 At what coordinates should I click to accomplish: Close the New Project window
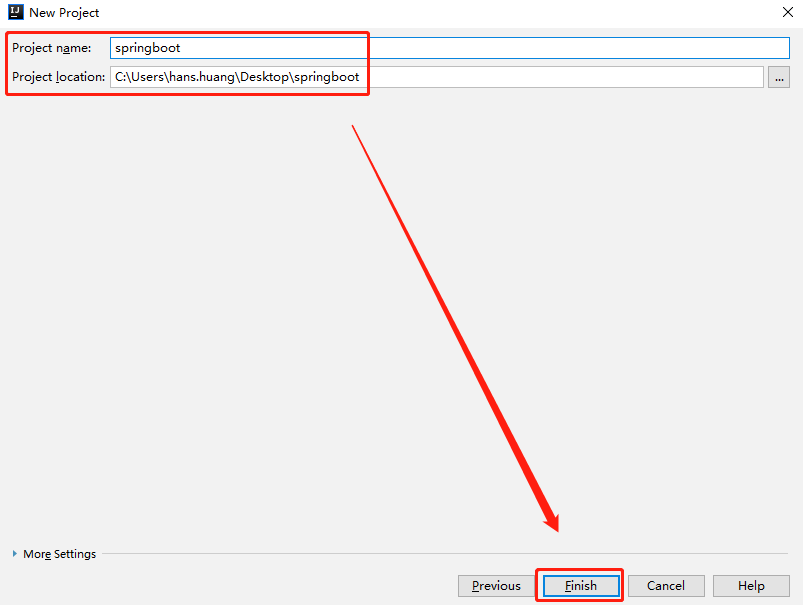[788, 12]
